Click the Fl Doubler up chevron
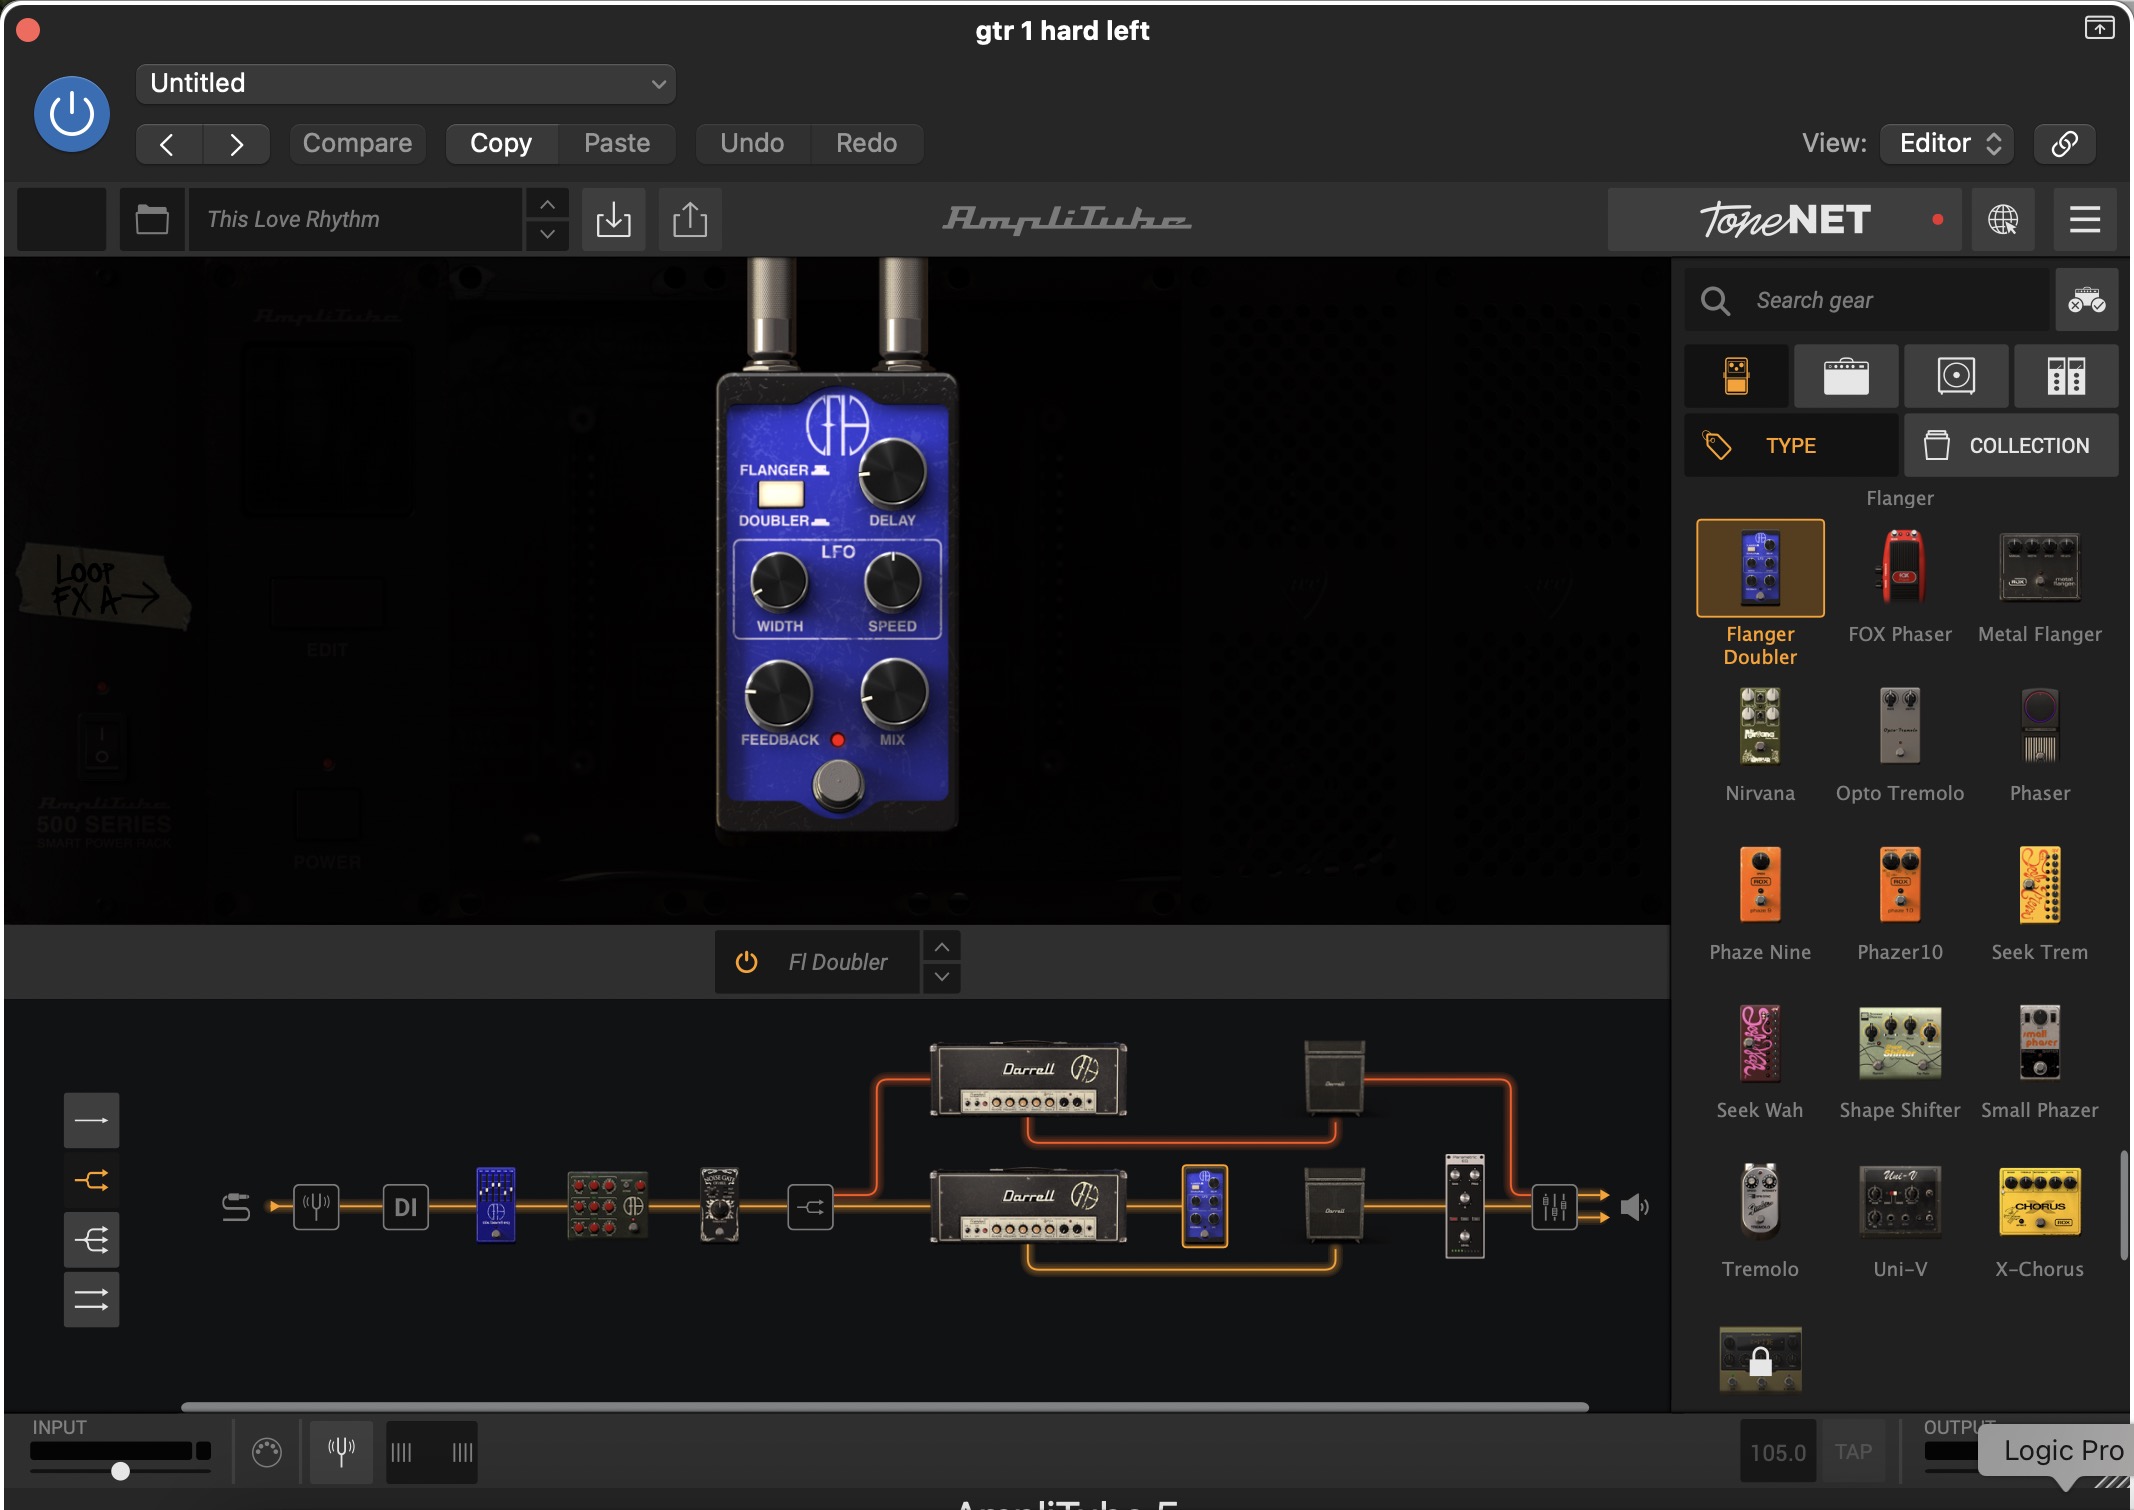2134x1510 pixels. click(941, 947)
